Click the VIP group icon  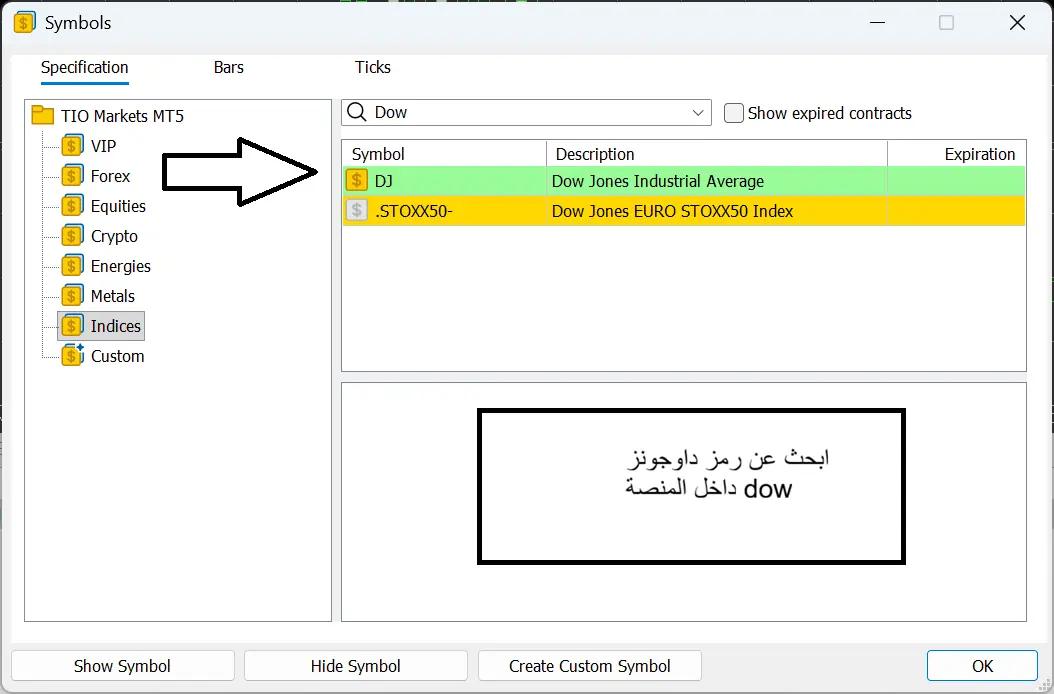73,145
